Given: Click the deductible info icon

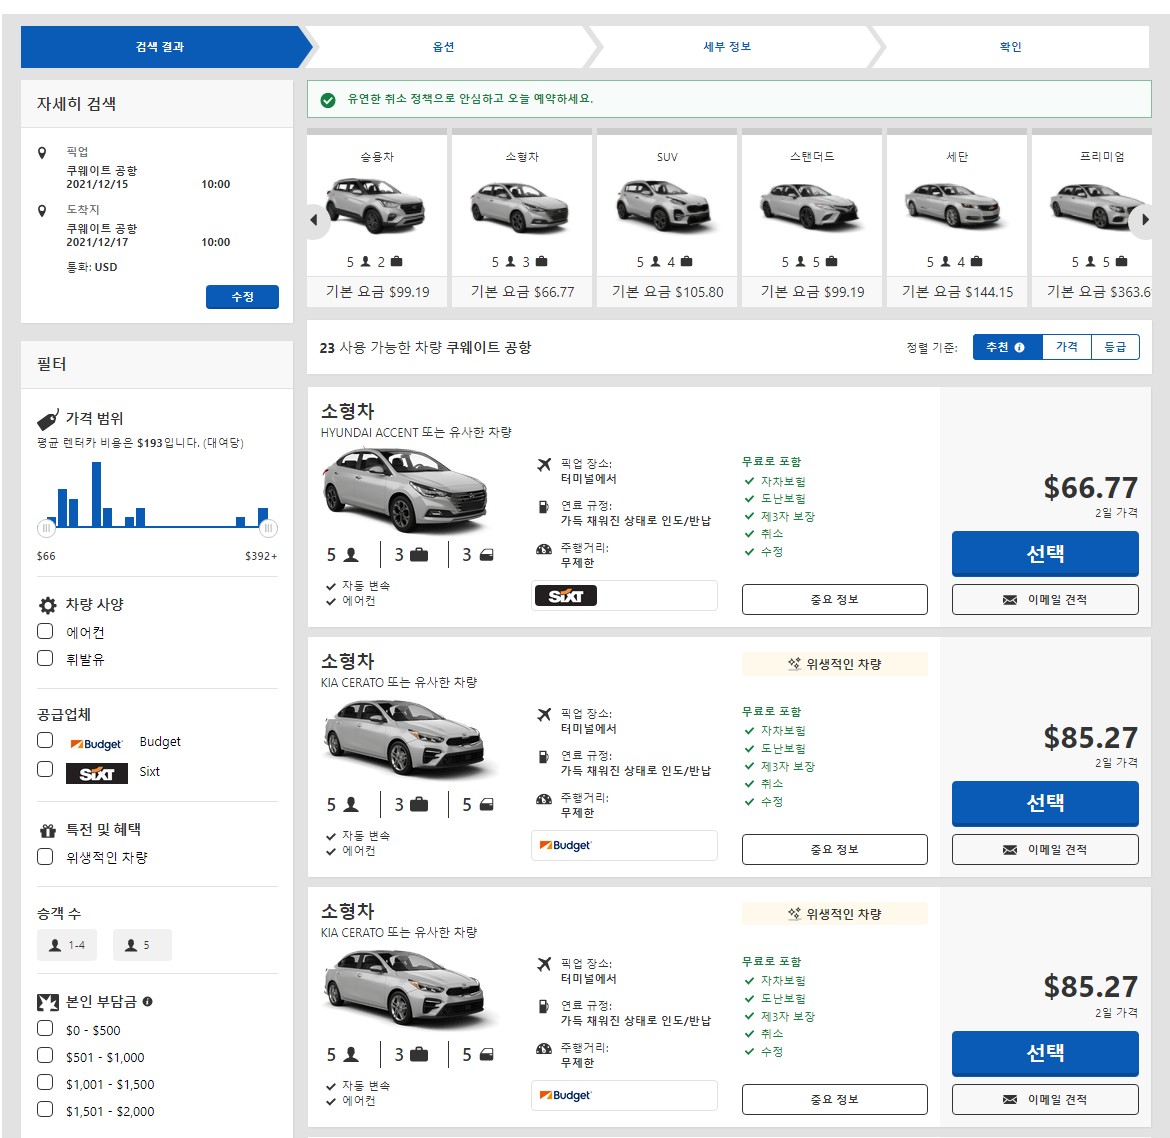Looking at the screenshot, I should pyautogui.click(x=148, y=1001).
